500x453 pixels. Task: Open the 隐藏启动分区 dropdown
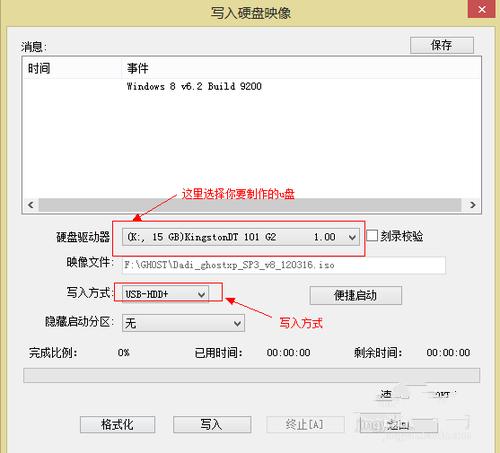tap(183, 323)
